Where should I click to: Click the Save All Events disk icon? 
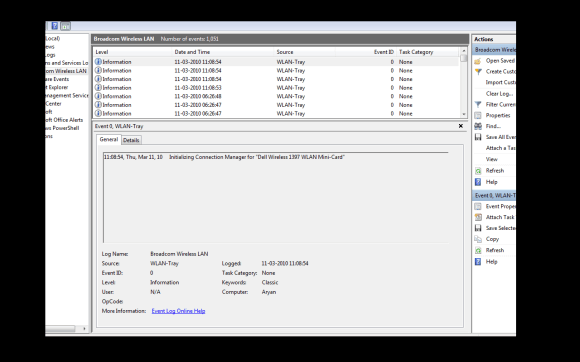click(478, 137)
